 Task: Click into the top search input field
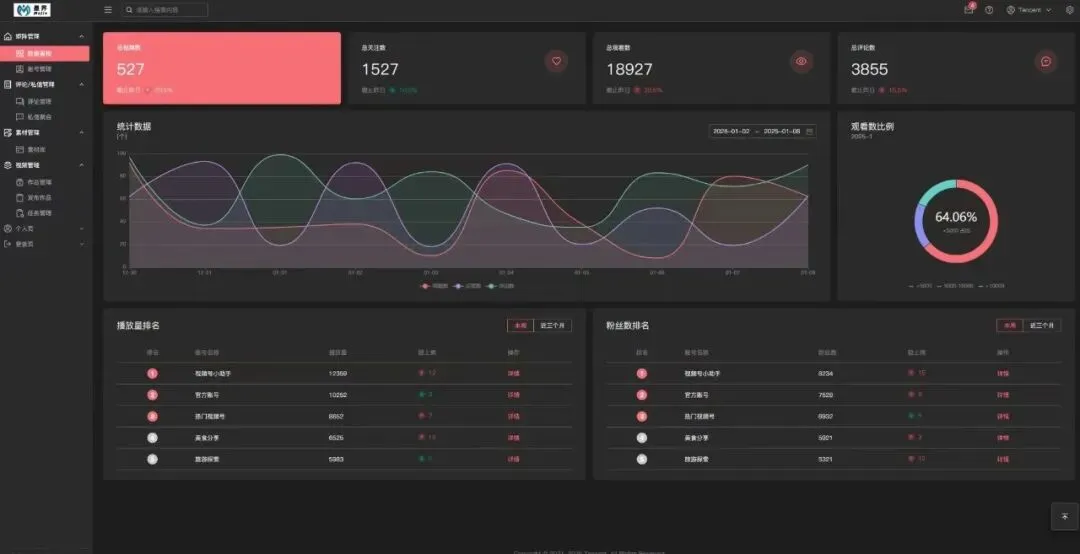click(x=165, y=10)
